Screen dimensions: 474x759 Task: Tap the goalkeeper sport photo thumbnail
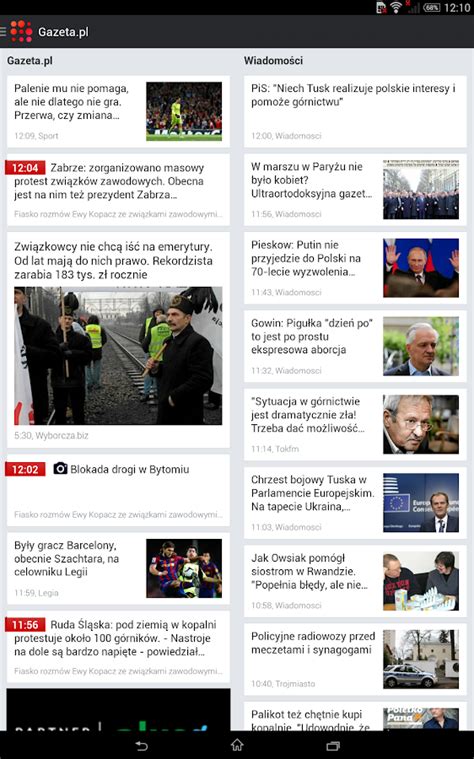(184, 111)
